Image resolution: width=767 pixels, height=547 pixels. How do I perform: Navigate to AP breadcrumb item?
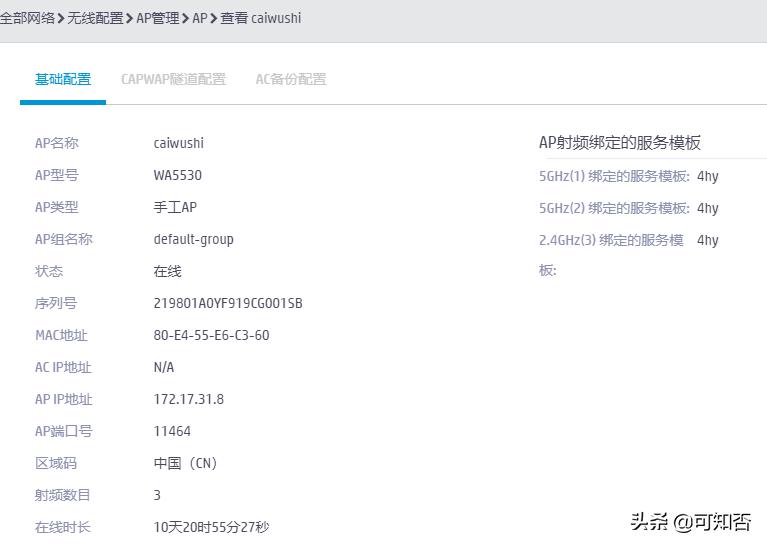tap(200, 18)
